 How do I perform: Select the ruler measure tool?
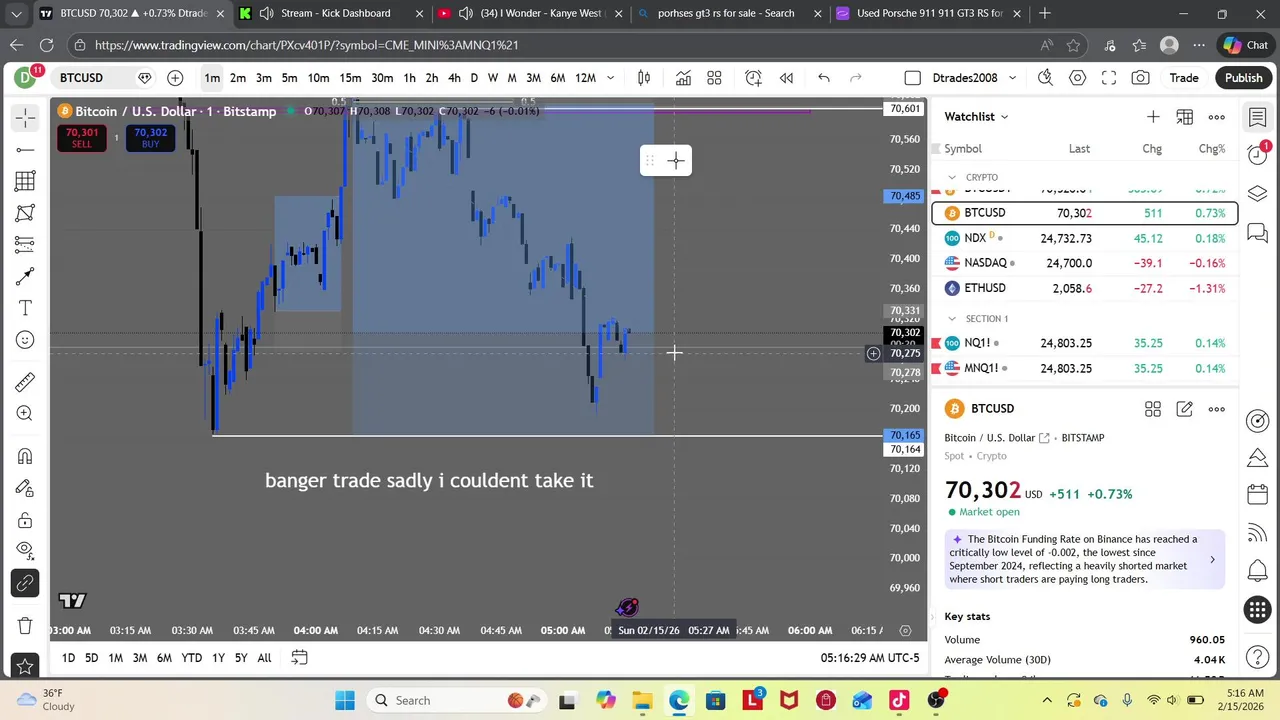click(x=25, y=382)
